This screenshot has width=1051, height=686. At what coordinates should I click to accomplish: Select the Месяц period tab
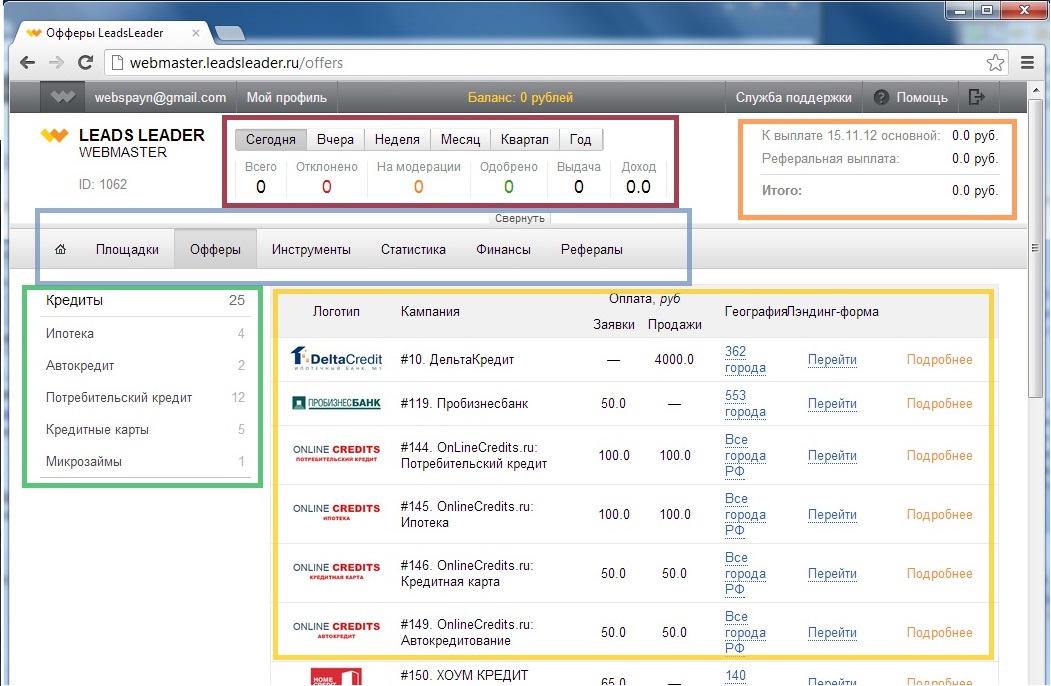coord(460,139)
